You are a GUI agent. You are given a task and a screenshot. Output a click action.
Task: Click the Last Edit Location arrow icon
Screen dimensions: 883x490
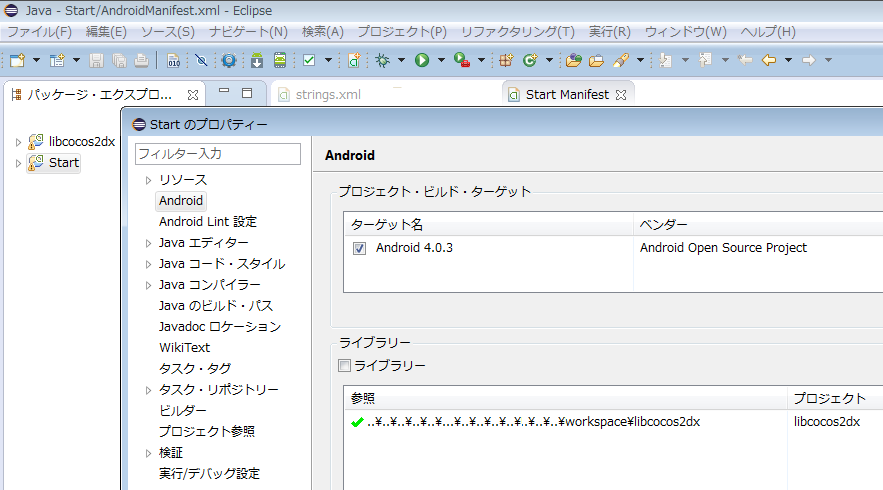click(x=745, y=60)
